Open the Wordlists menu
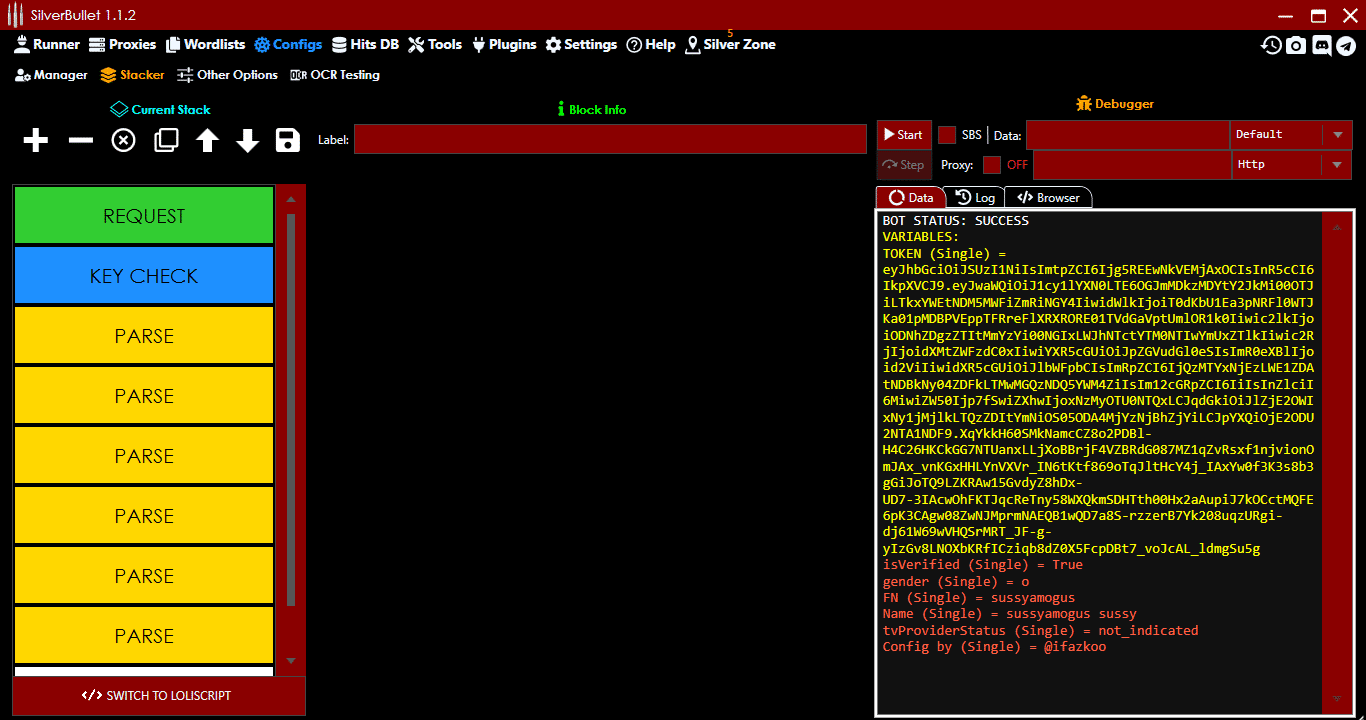Screen dimensions: 1366x720 pos(205,45)
